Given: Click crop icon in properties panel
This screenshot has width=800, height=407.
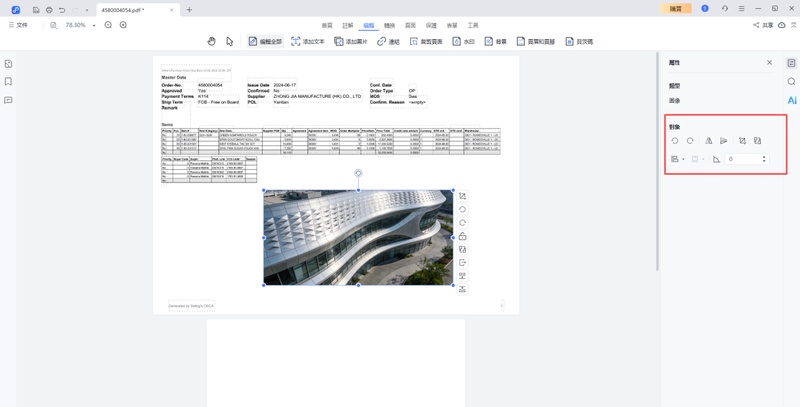Looking at the screenshot, I should (x=742, y=141).
